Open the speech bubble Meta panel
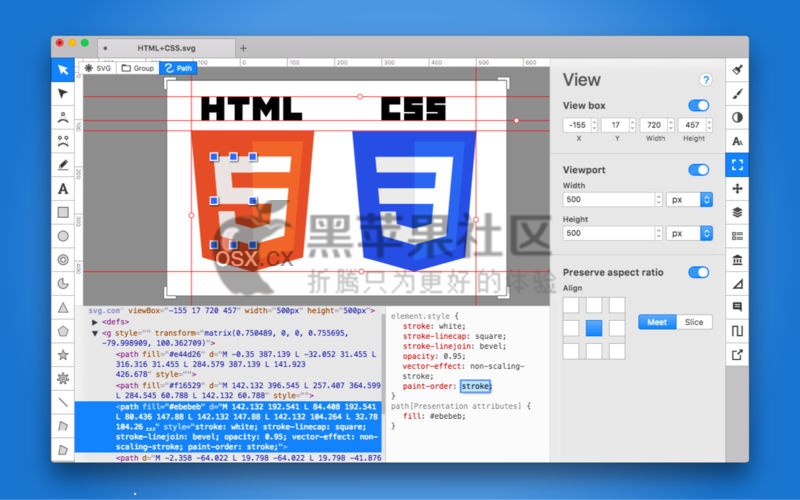Viewport: 800px width, 500px height. [x=737, y=307]
